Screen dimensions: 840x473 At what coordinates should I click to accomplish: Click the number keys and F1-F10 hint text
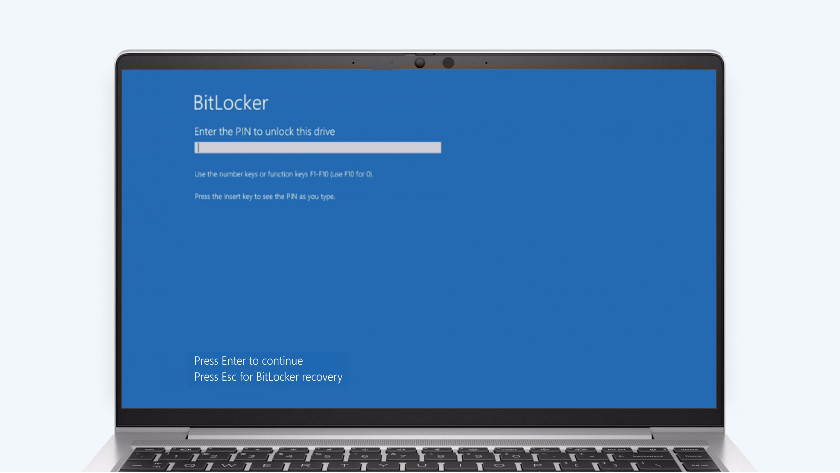click(x=283, y=174)
